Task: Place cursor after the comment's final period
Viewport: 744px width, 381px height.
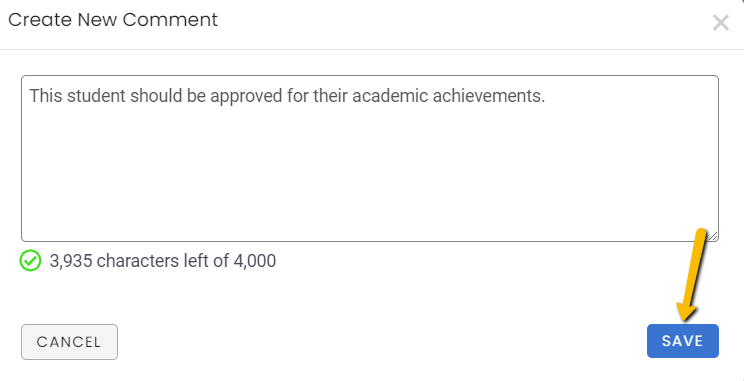Action: (x=546, y=96)
